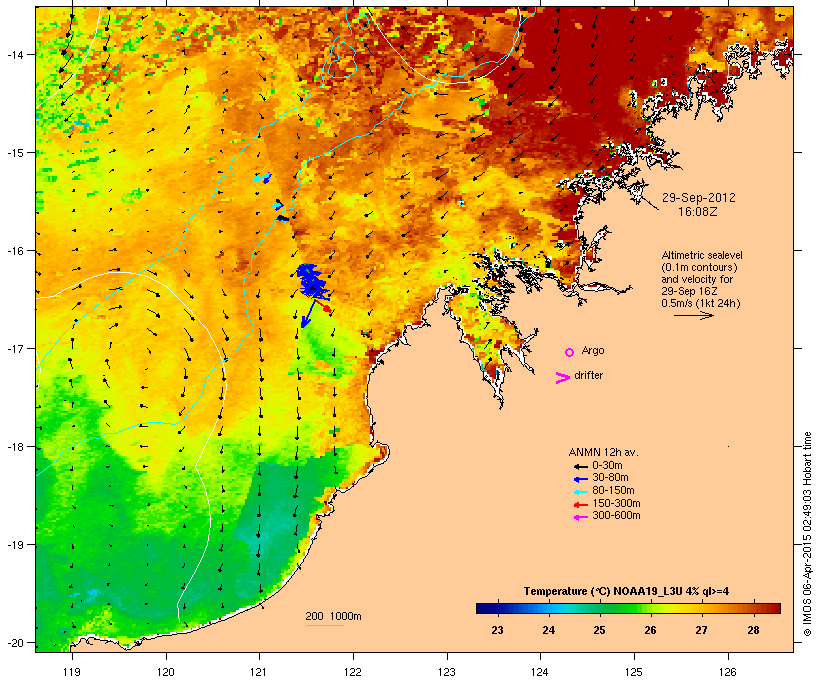
Task: Click the '124' longitude axis label
Action: coord(540,672)
